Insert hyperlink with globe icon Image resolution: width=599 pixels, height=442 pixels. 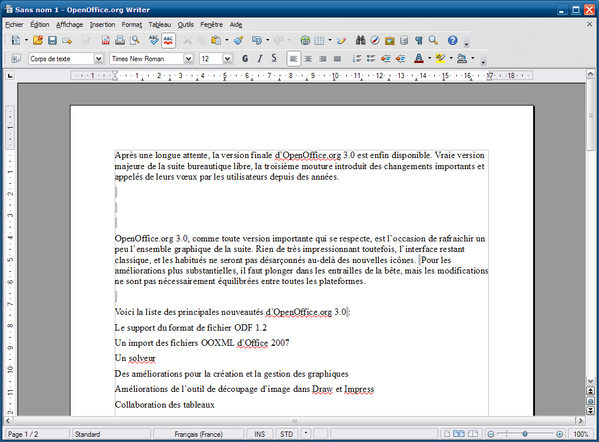tap(305, 40)
